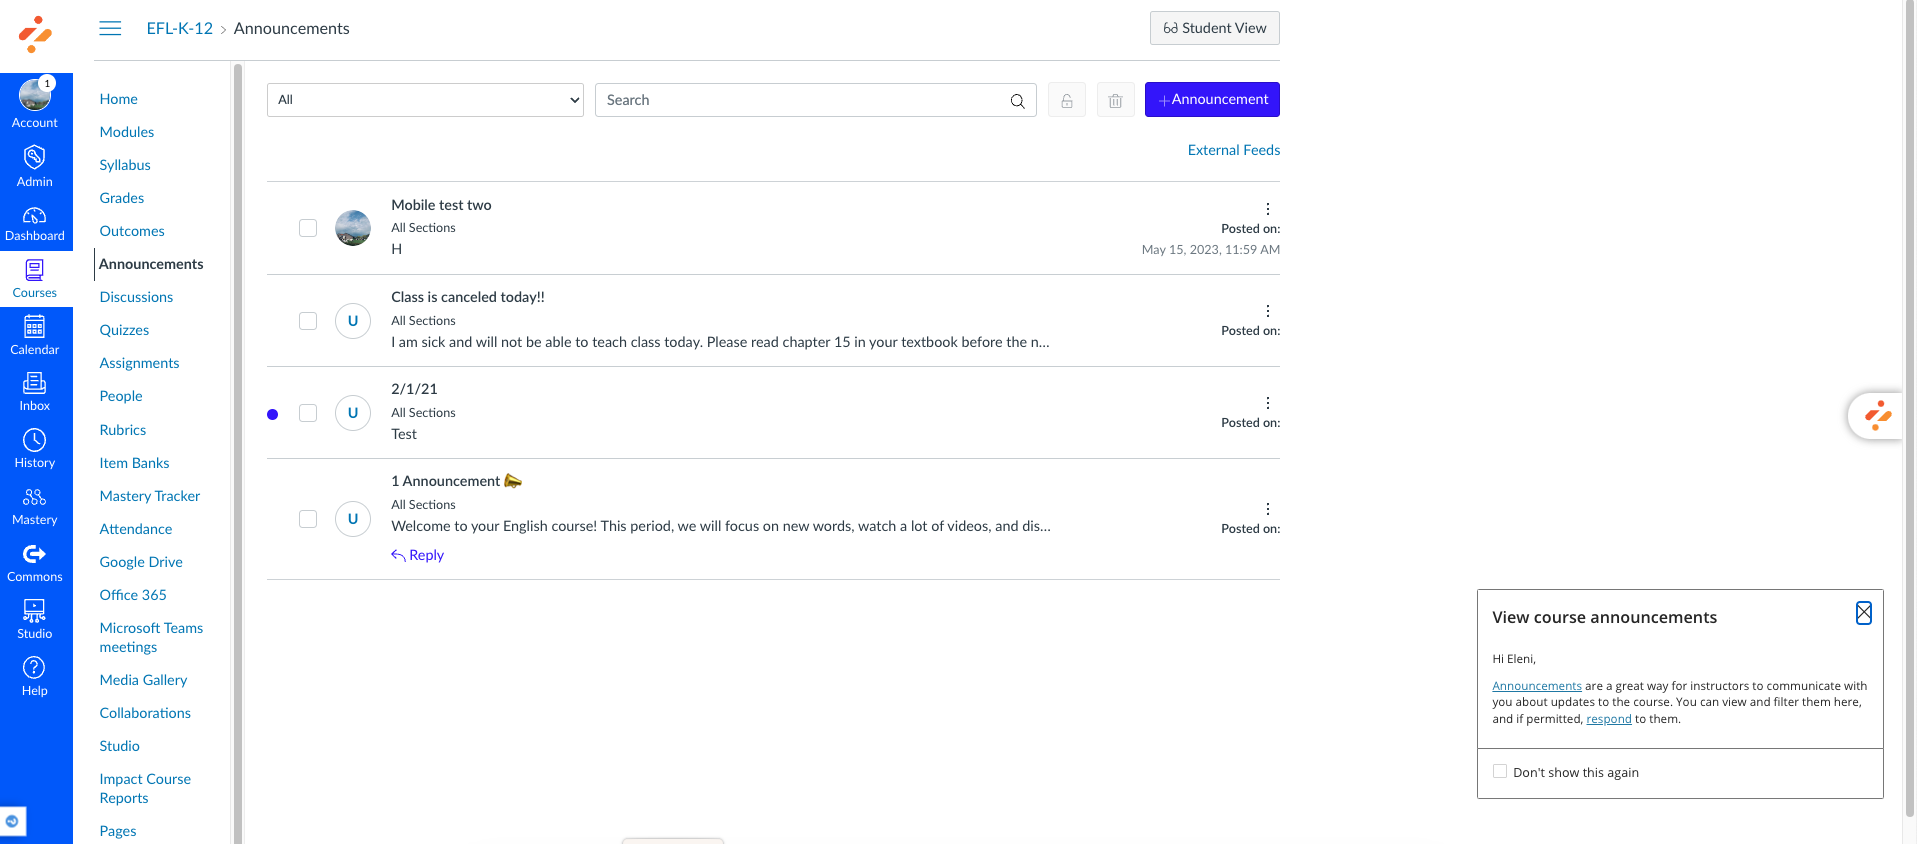
Task: Click the lock announcements icon button
Action: pos(1067,100)
